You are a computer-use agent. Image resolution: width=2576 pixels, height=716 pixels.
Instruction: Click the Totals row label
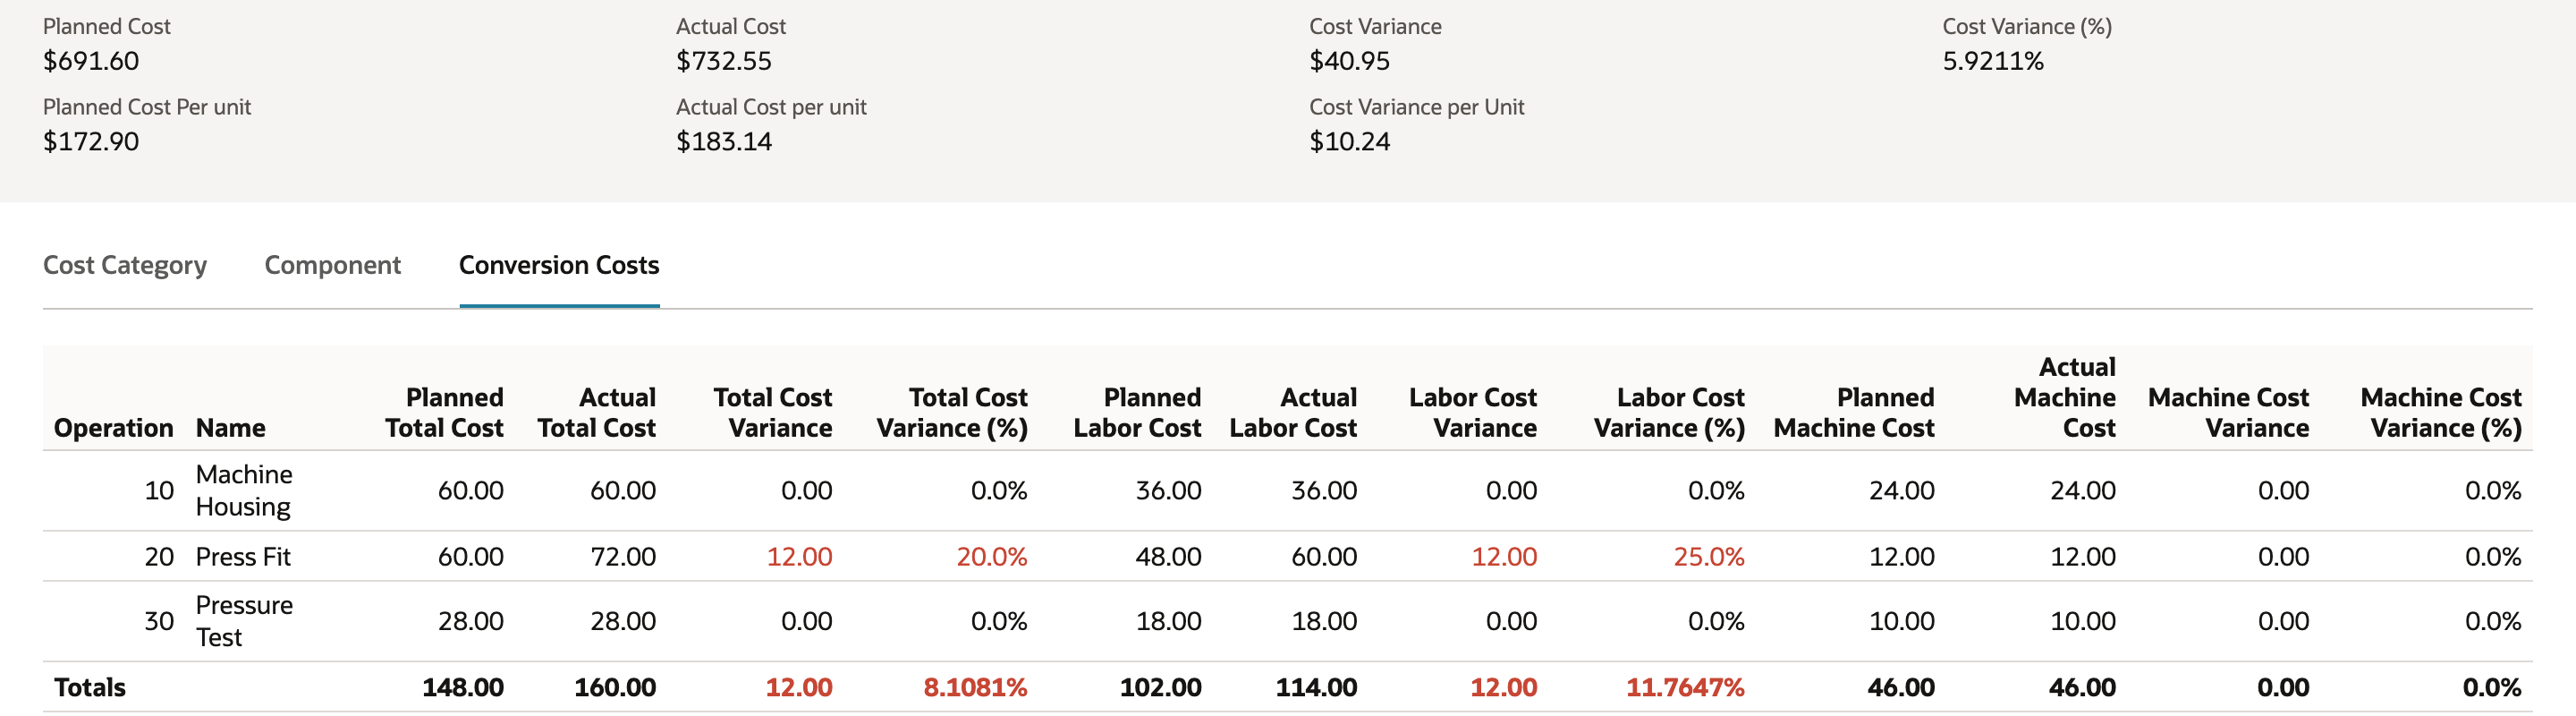90,687
